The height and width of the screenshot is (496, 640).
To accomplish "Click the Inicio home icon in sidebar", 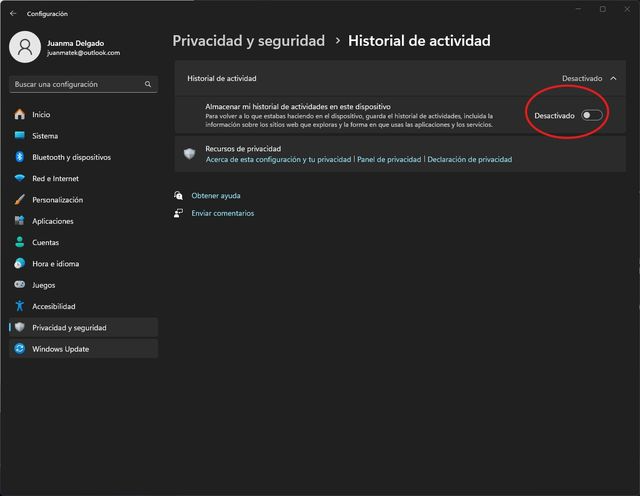I will (x=19, y=114).
